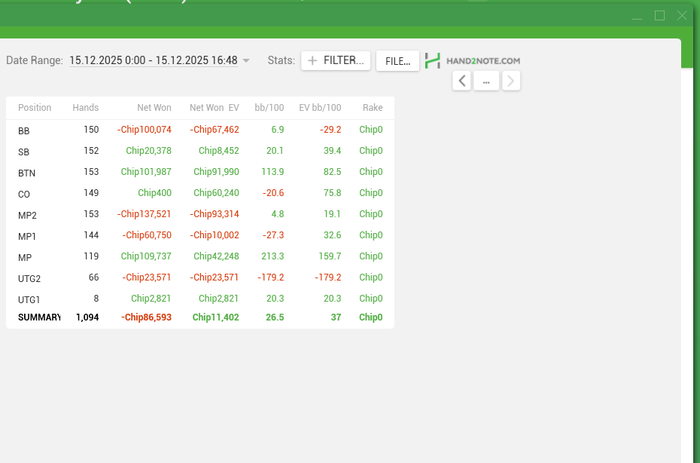
Task: Click bb/100 value 213.3
Action: point(273,256)
